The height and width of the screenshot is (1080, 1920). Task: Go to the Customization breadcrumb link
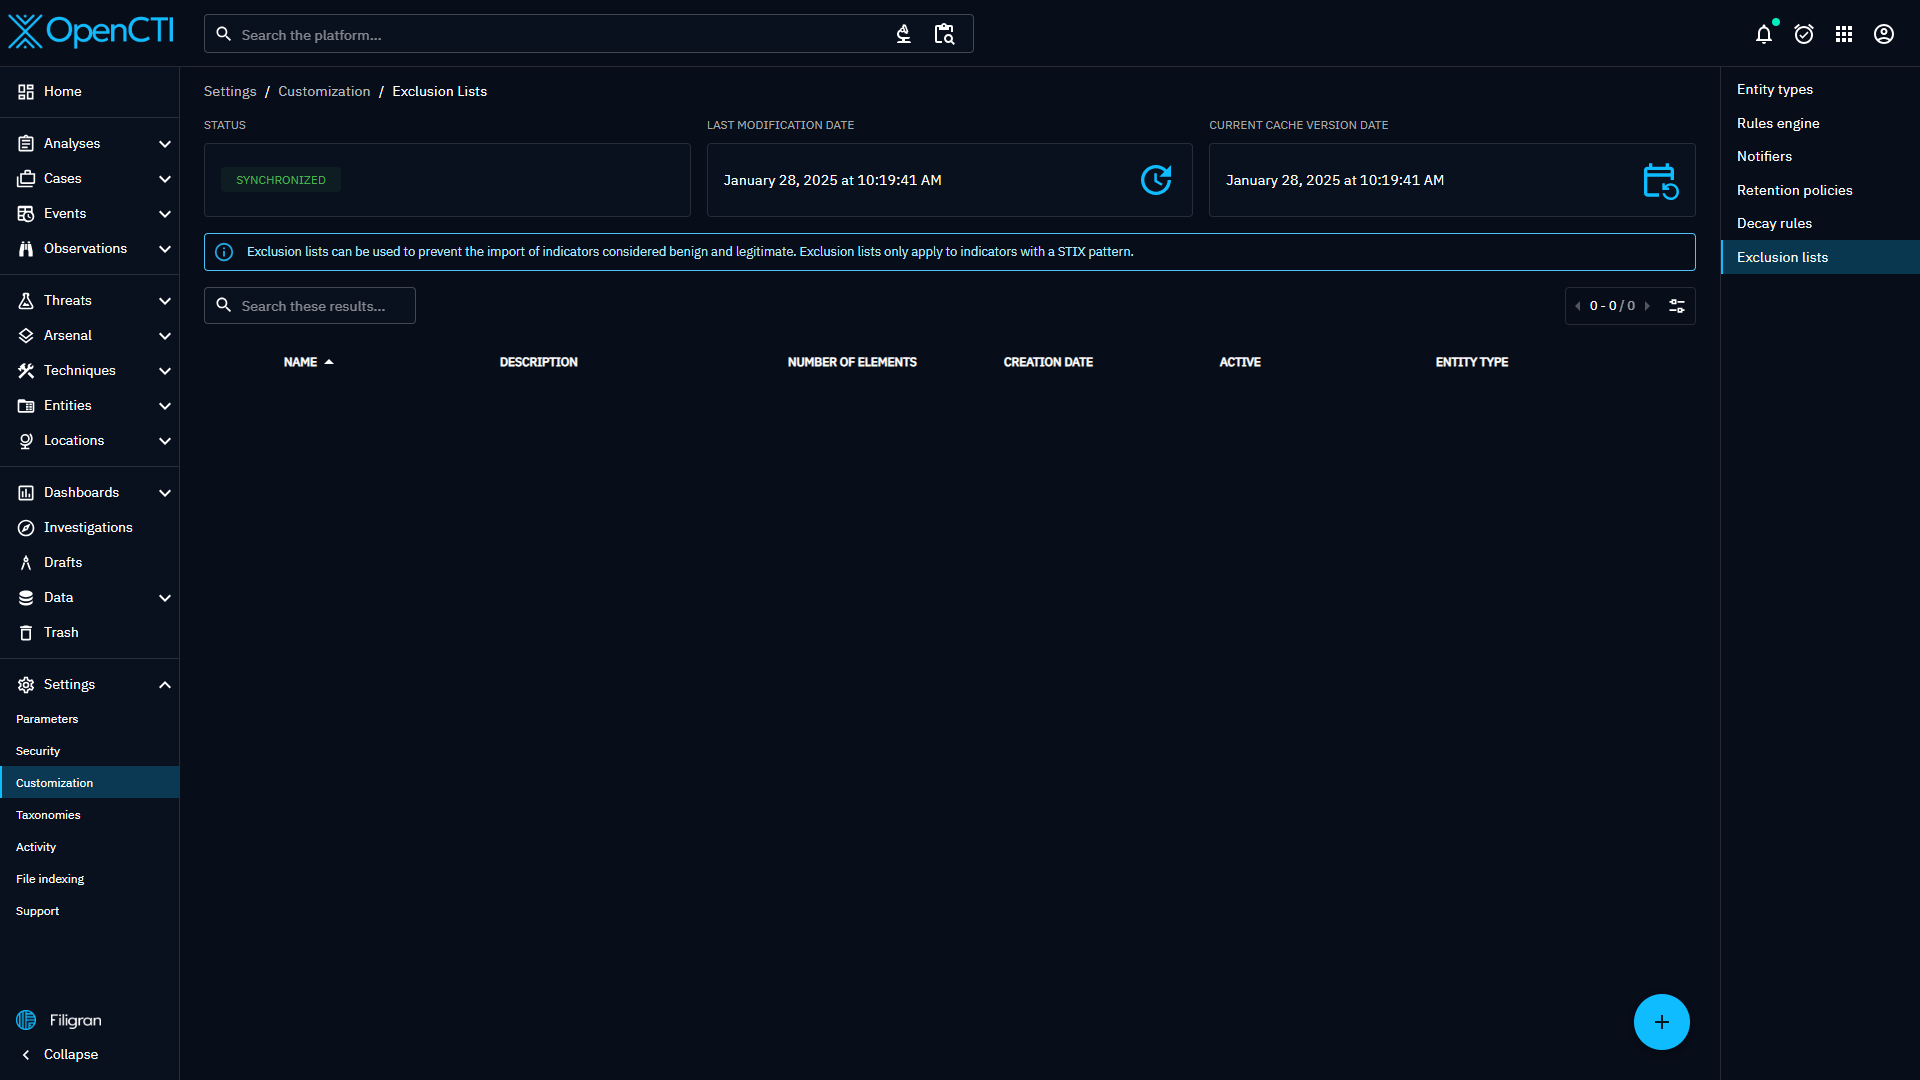pos(324,91)
